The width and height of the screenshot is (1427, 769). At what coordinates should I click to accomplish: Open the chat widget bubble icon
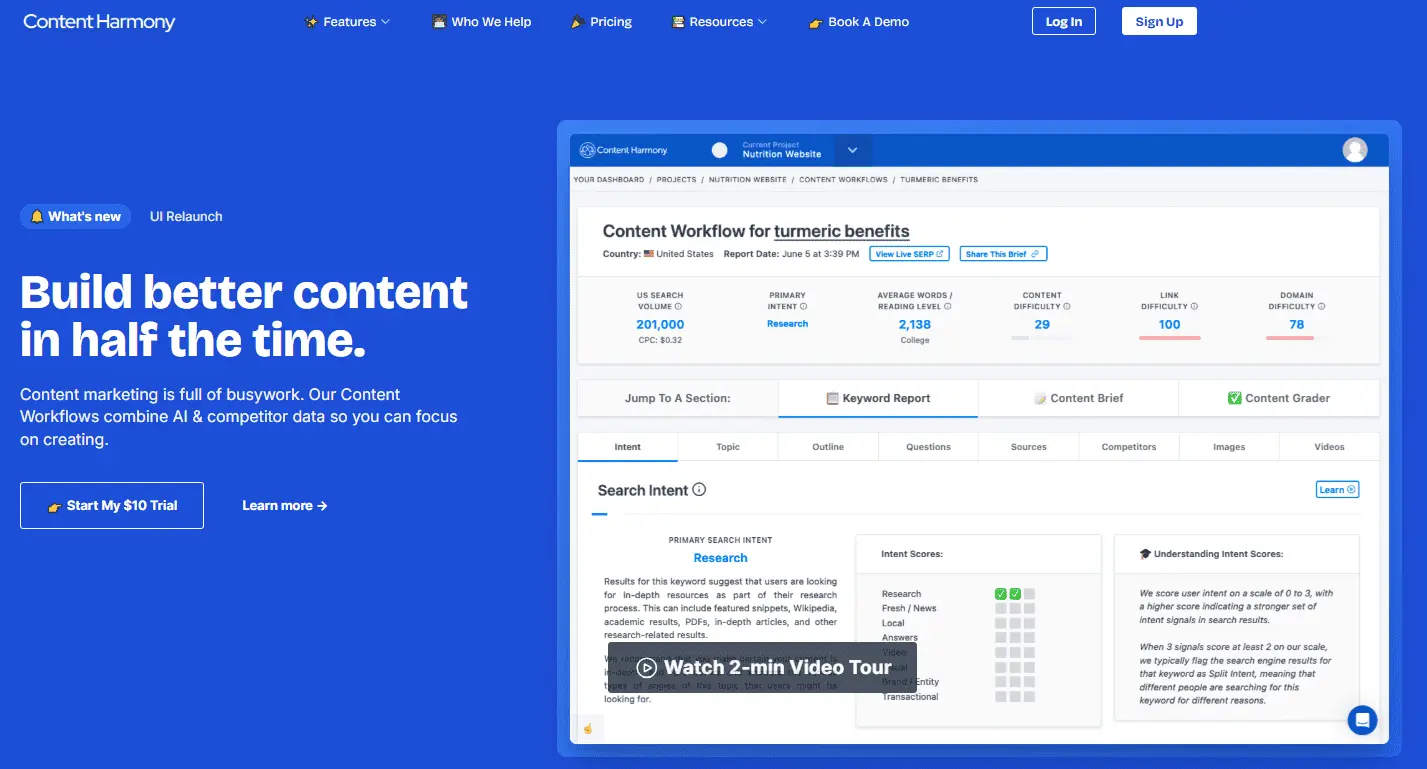1362,719
